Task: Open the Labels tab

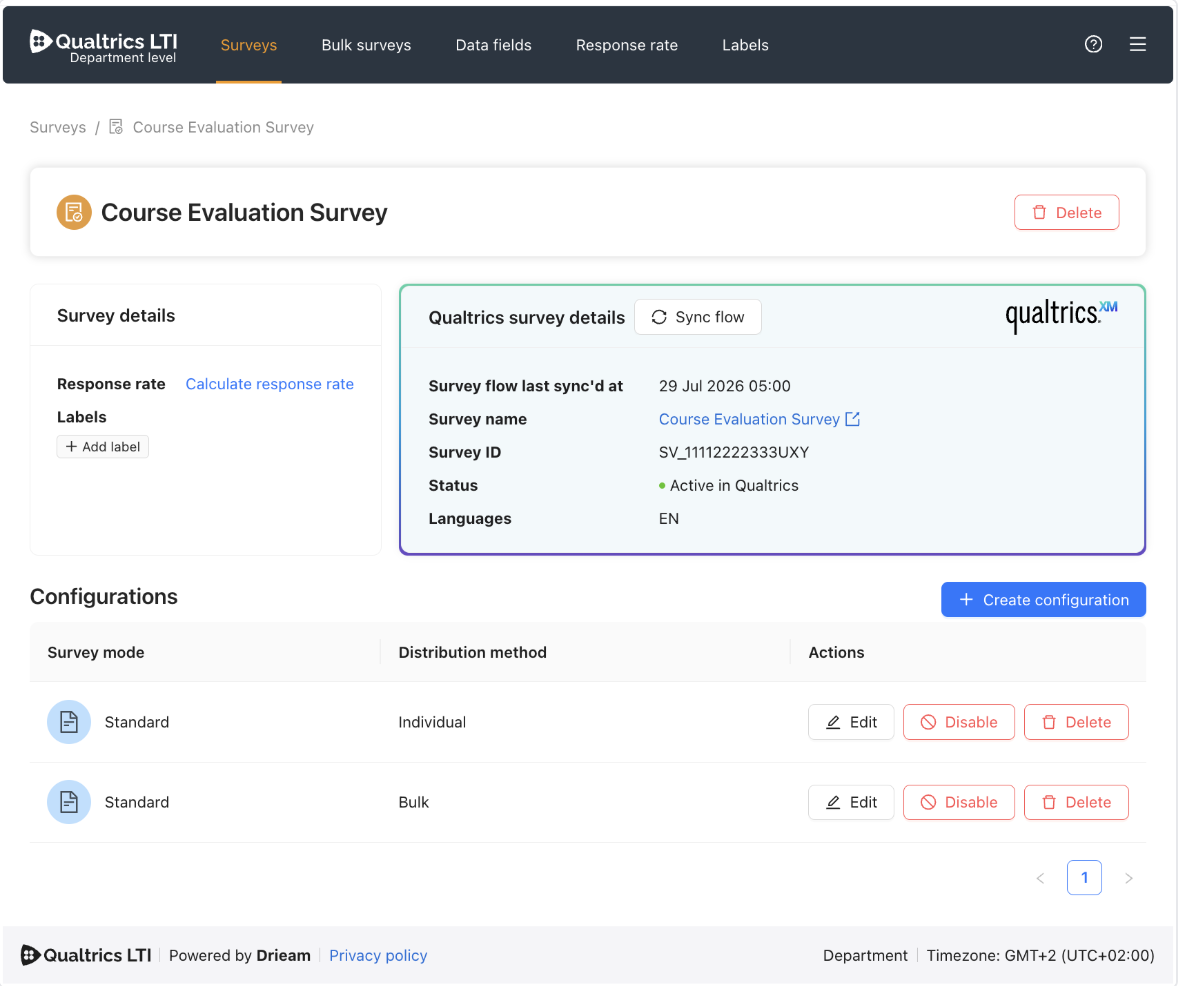Action: pyautogui.click(x=744, y=45)
